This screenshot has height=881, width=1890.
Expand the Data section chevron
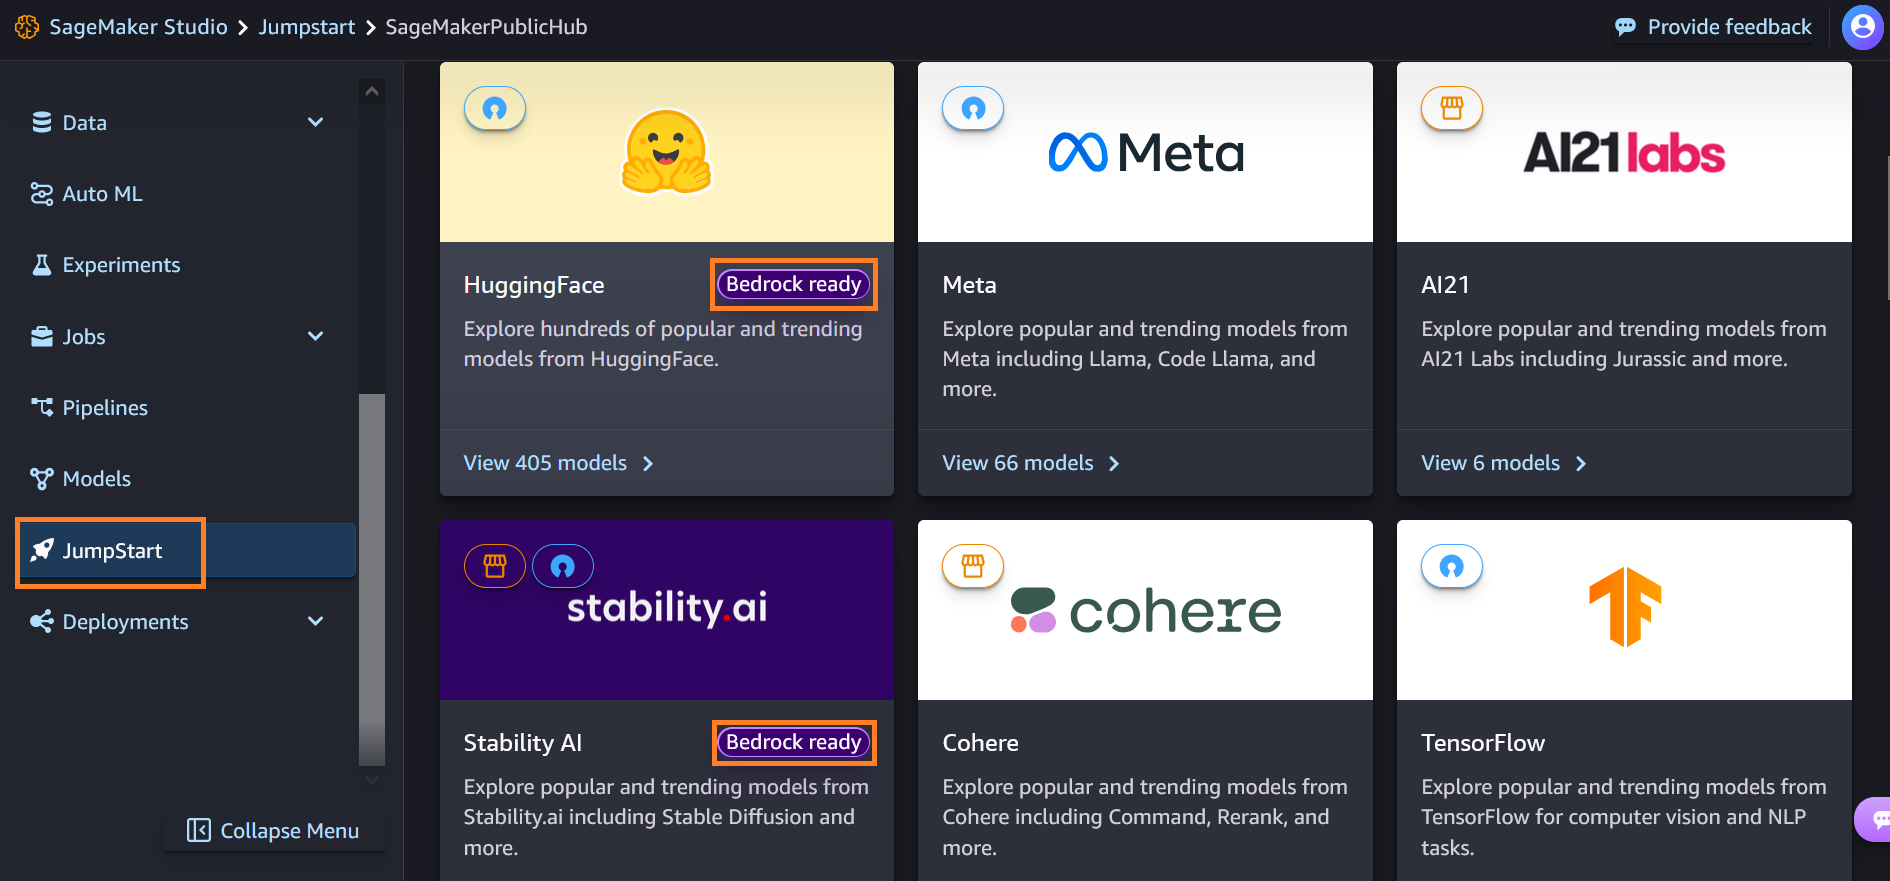pos(316,122)
